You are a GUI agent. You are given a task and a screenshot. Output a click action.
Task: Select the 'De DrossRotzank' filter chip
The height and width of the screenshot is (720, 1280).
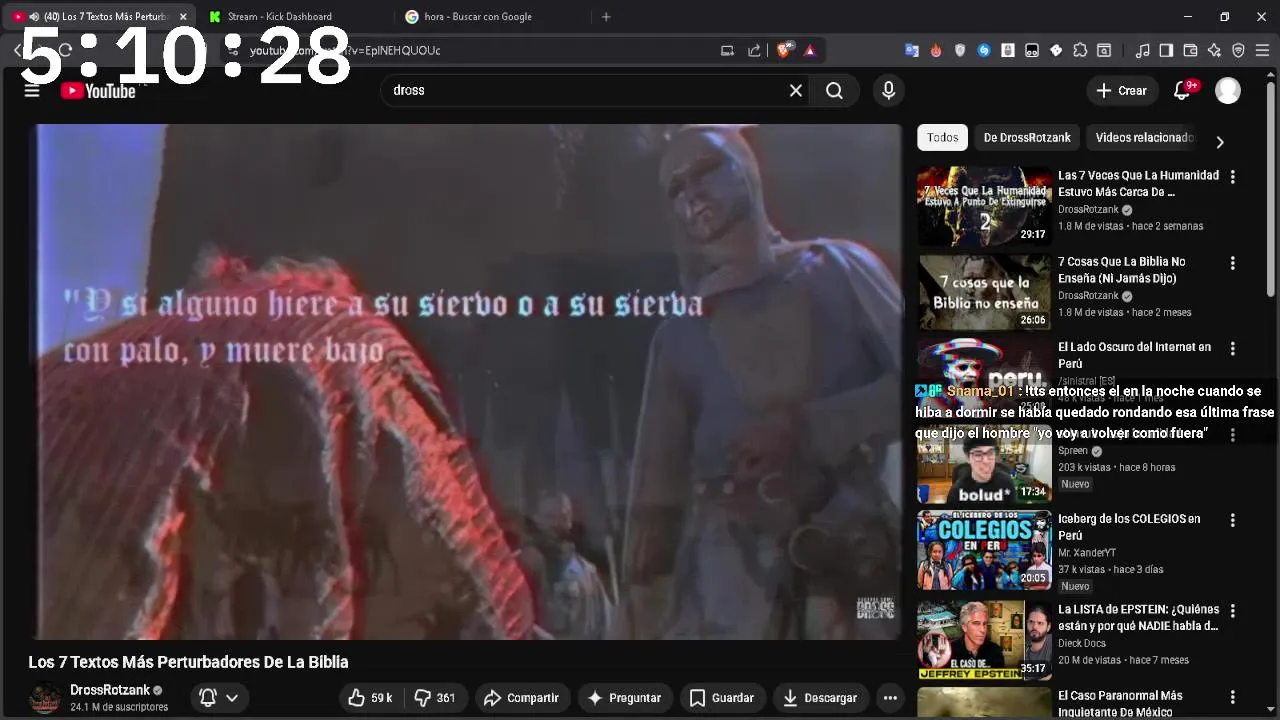click(1027, 138)
